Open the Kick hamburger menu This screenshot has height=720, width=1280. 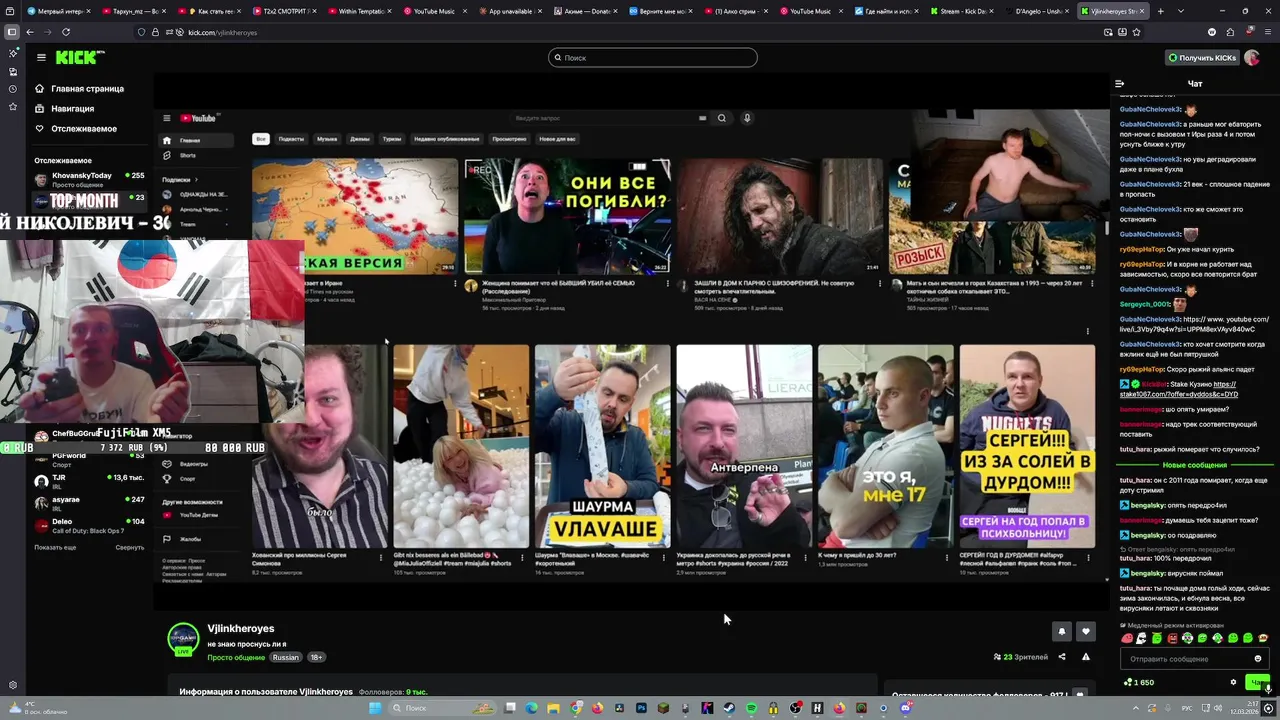click(x=41, y=57)
